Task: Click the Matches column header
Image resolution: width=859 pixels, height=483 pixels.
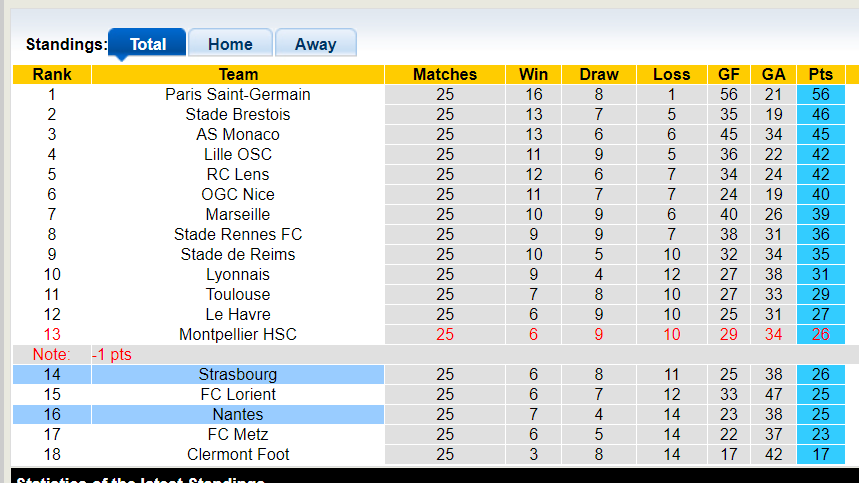Action: 445,74
